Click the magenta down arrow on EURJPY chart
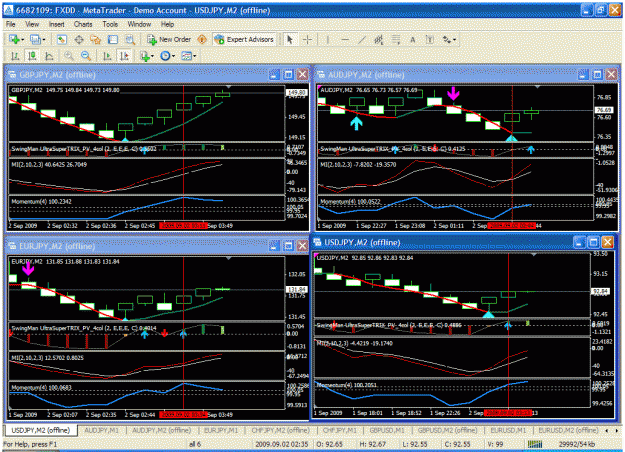The height and width of the screenshot is (452, 625). (x=28, y=269)
